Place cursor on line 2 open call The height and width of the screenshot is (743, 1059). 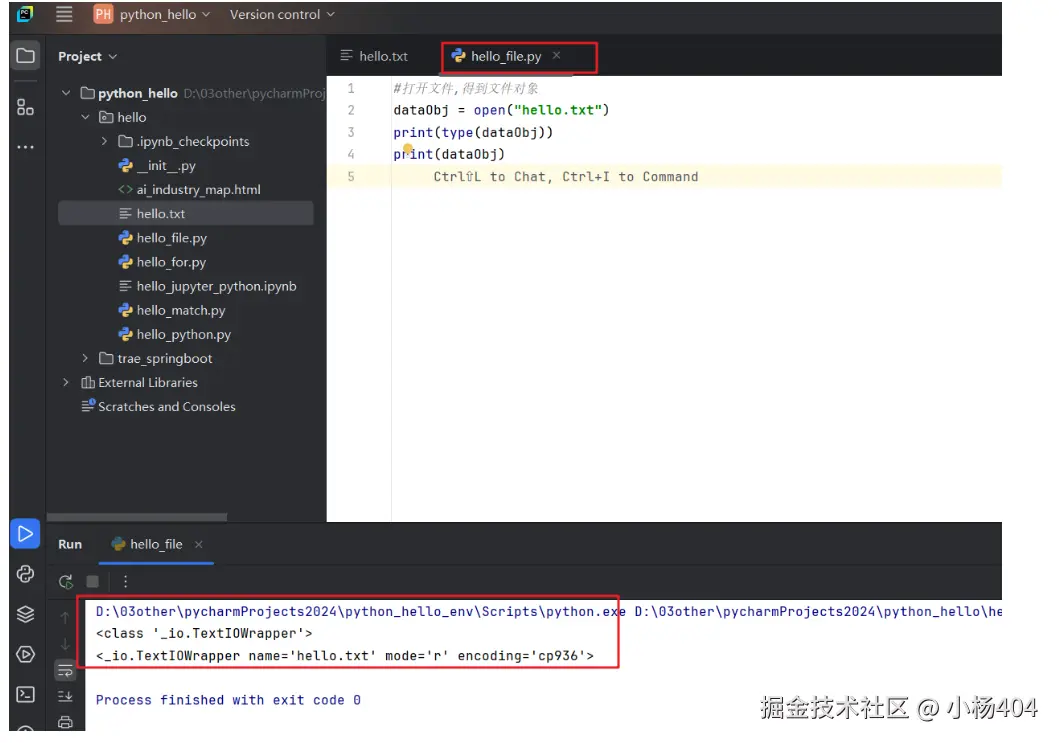tap(541, 110)
